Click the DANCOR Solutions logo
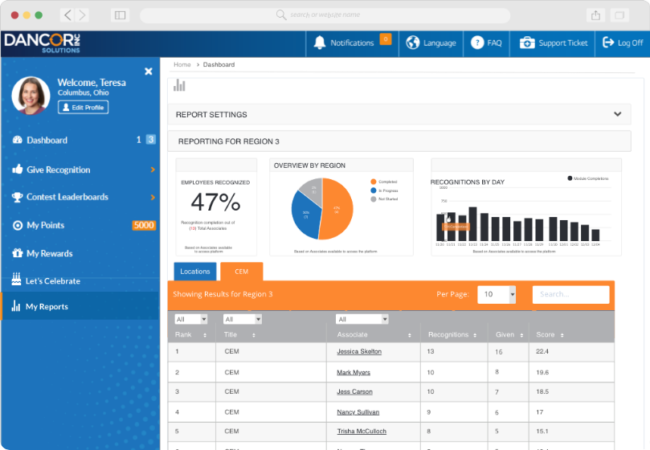 click(42, 43)
